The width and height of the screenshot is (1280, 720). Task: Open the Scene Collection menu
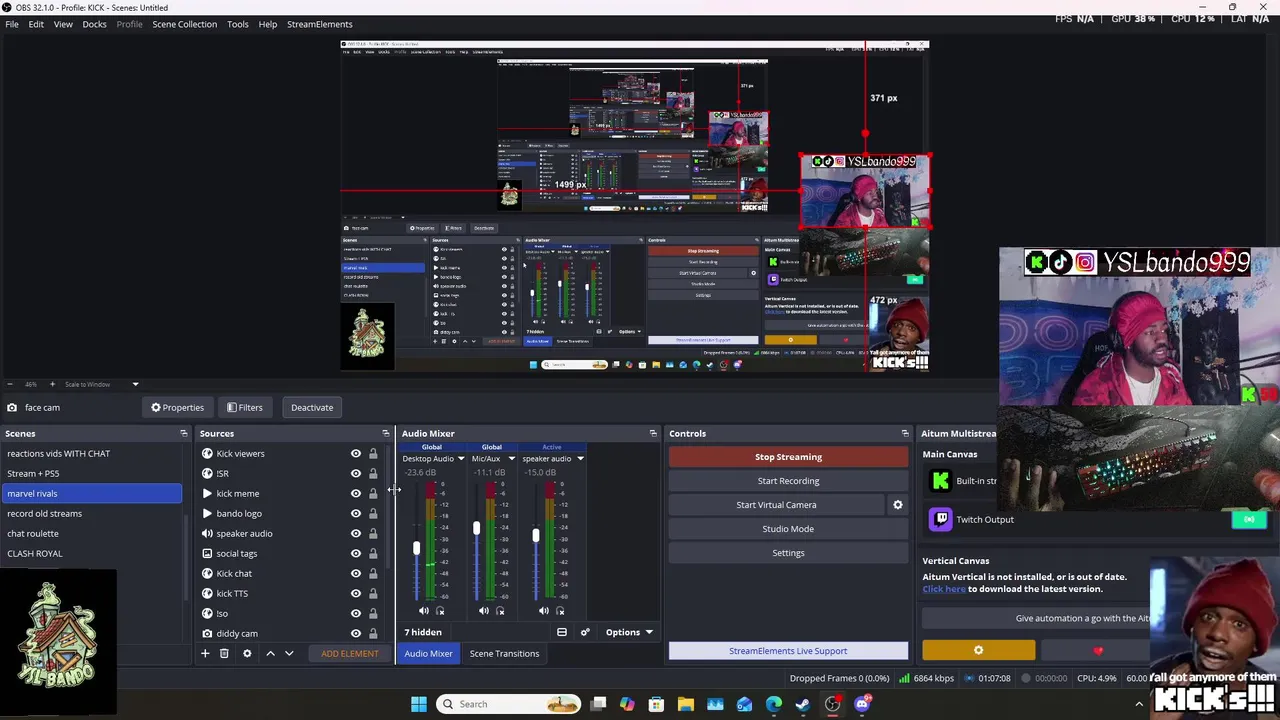[184, 24]
